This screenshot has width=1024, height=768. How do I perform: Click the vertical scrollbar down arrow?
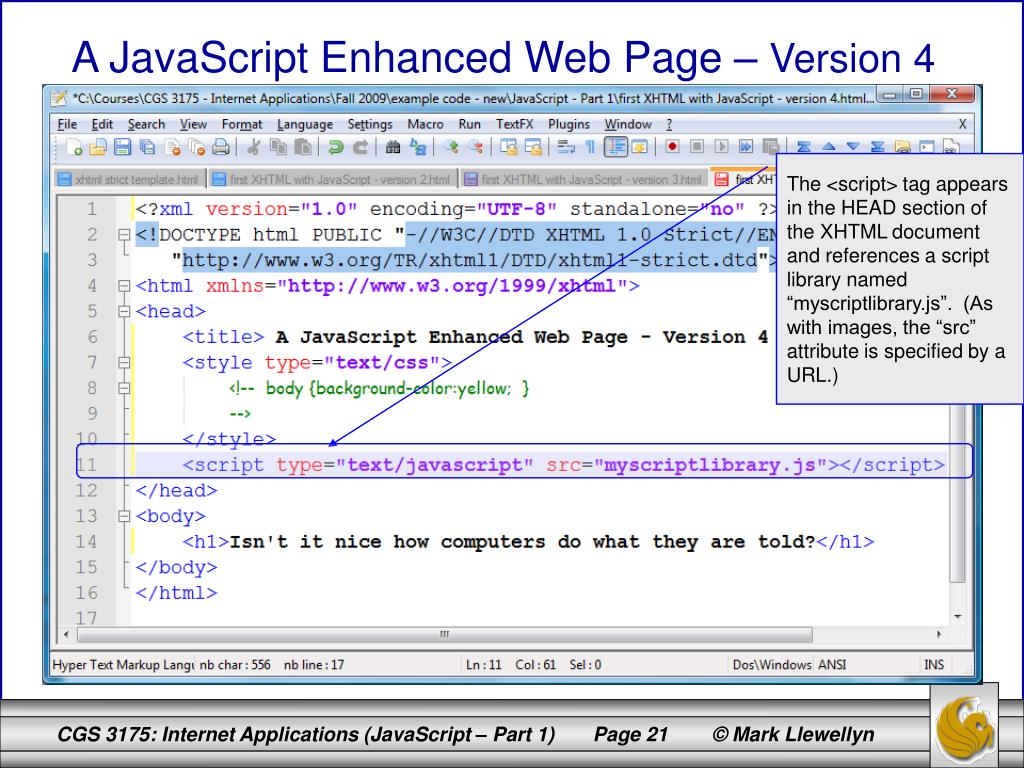tap(958, 616)
